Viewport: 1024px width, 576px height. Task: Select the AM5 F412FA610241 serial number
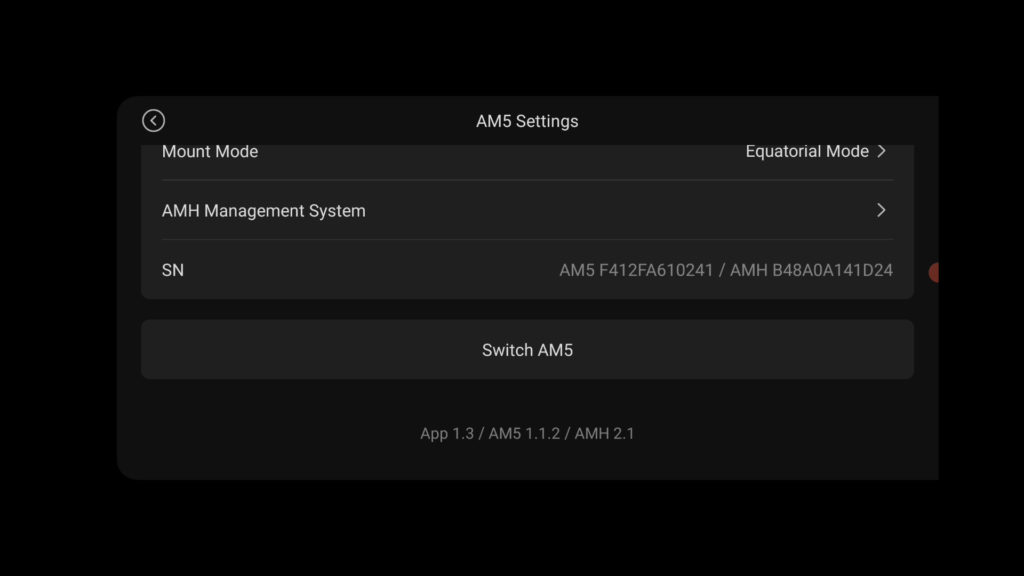tap(636, 270)
